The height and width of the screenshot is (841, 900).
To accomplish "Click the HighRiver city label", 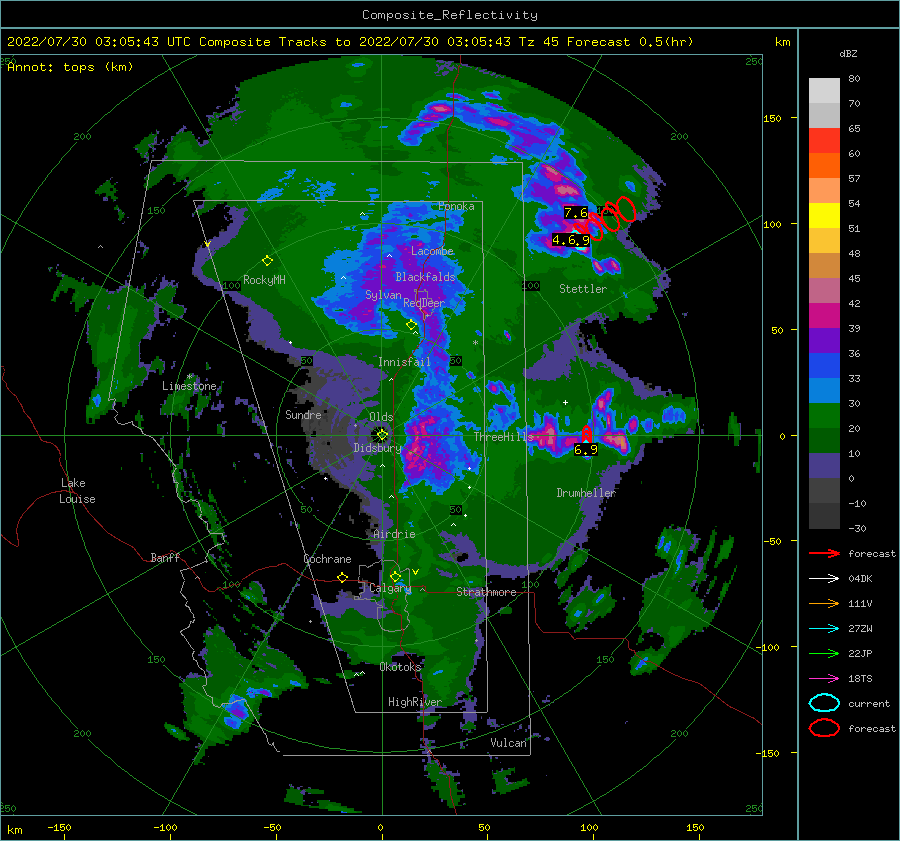I will pos(415,702).
